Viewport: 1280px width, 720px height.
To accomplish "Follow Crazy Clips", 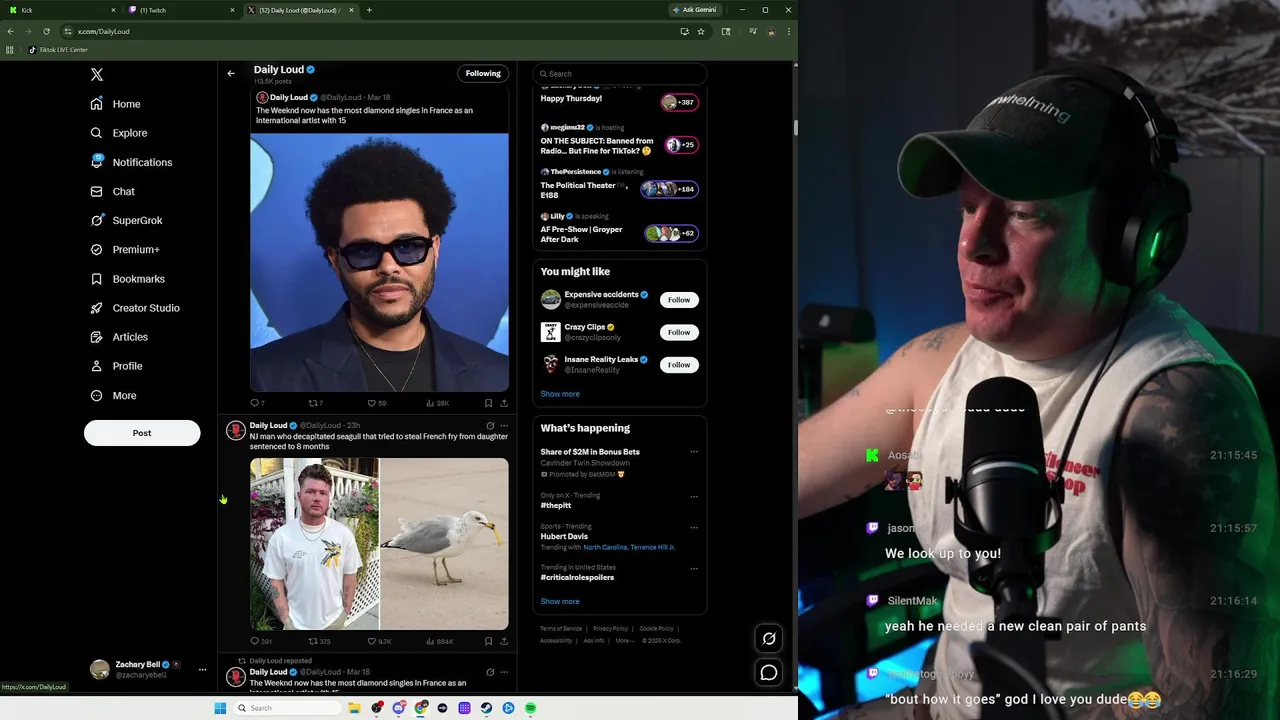I will click(x=679, y=332).
